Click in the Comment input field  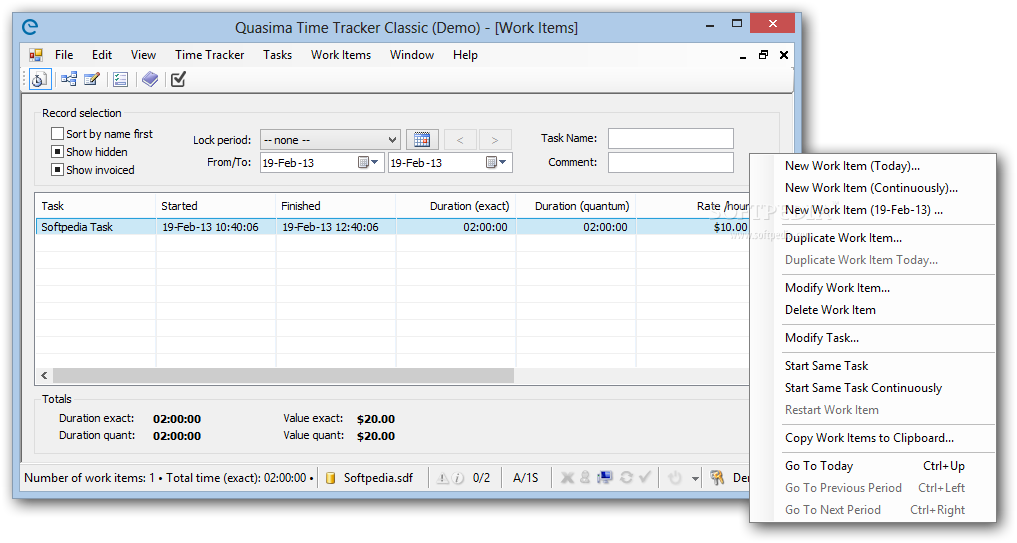[x=671, y=163]
